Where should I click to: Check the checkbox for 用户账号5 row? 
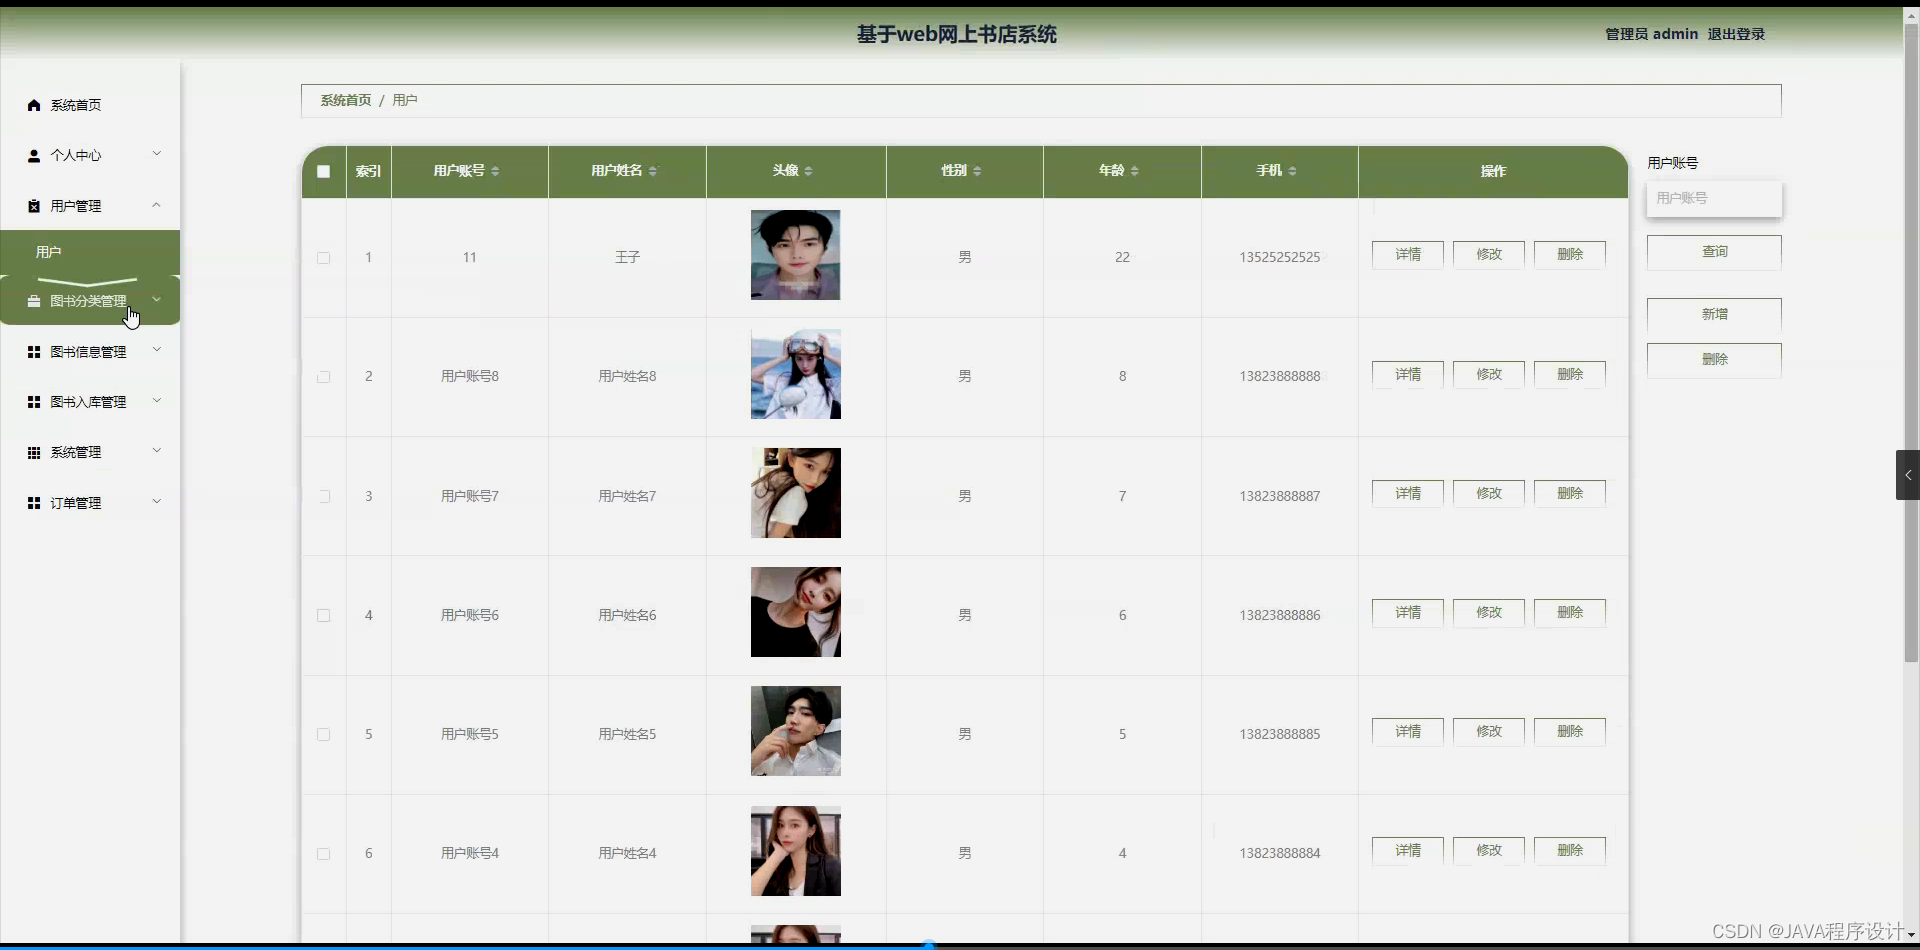coord(323,734)
